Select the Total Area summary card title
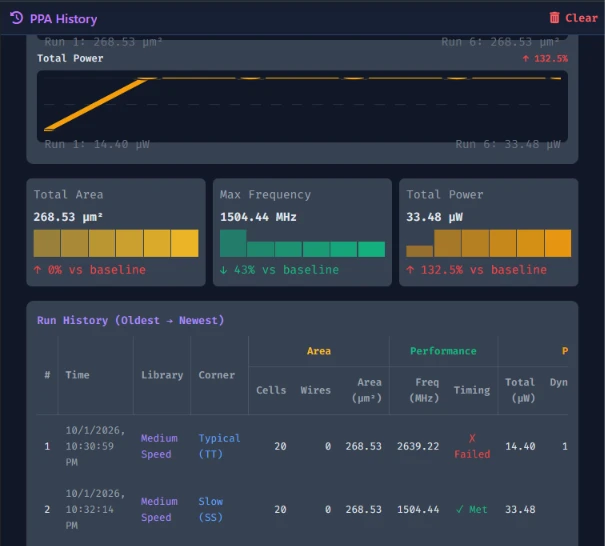The image size is (605, 546). click(68, 194)
